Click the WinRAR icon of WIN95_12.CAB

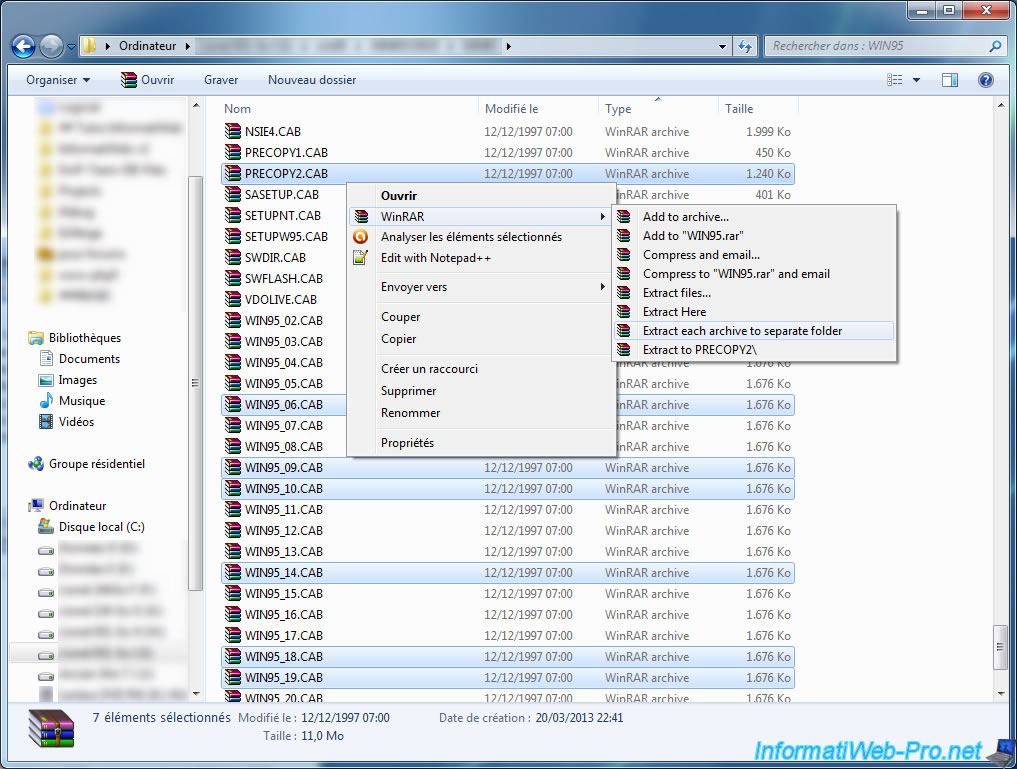[x=233, y=530]
